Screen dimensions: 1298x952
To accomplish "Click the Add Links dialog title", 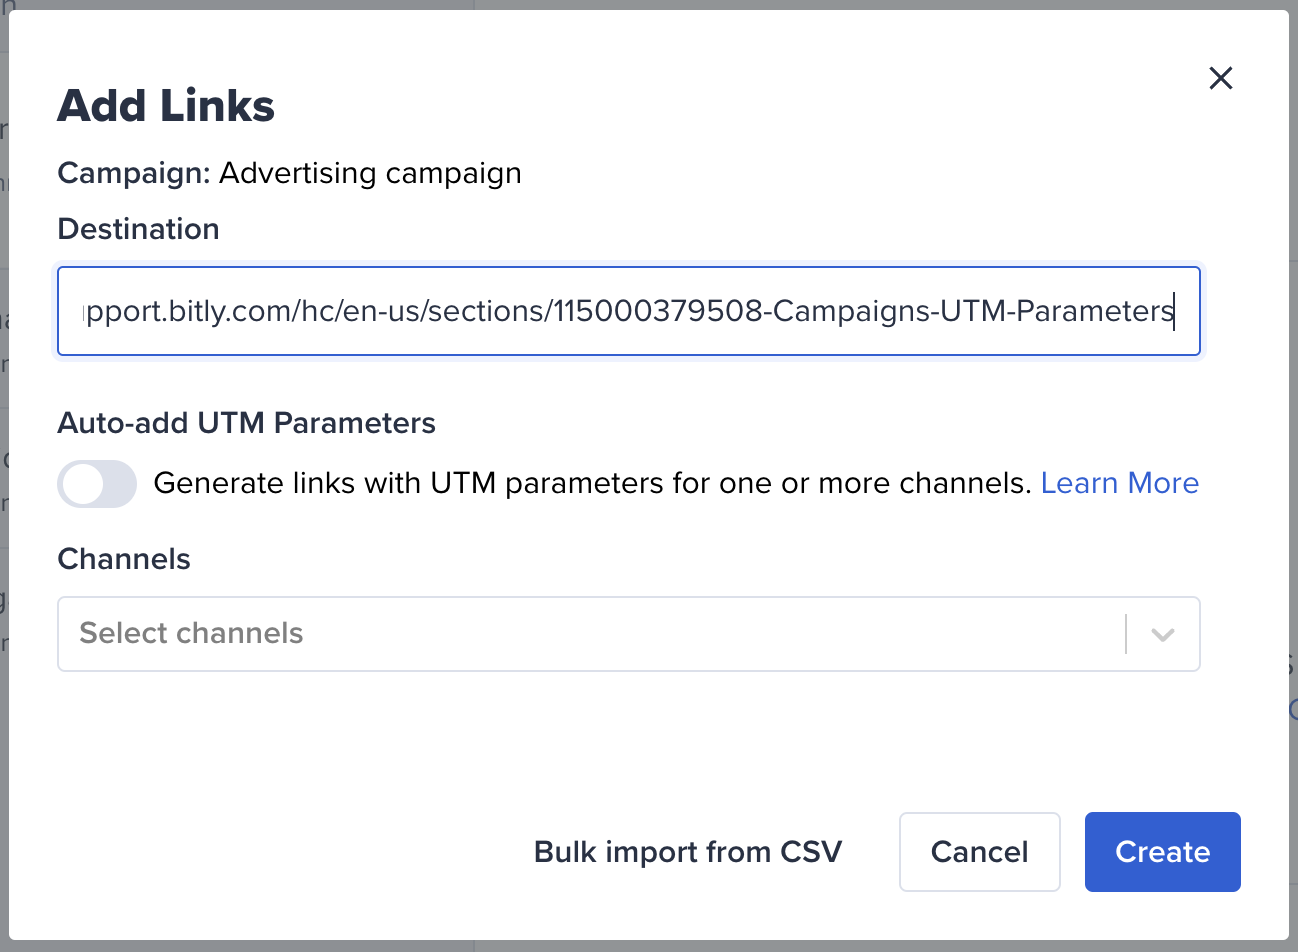I will coord(166,106).
